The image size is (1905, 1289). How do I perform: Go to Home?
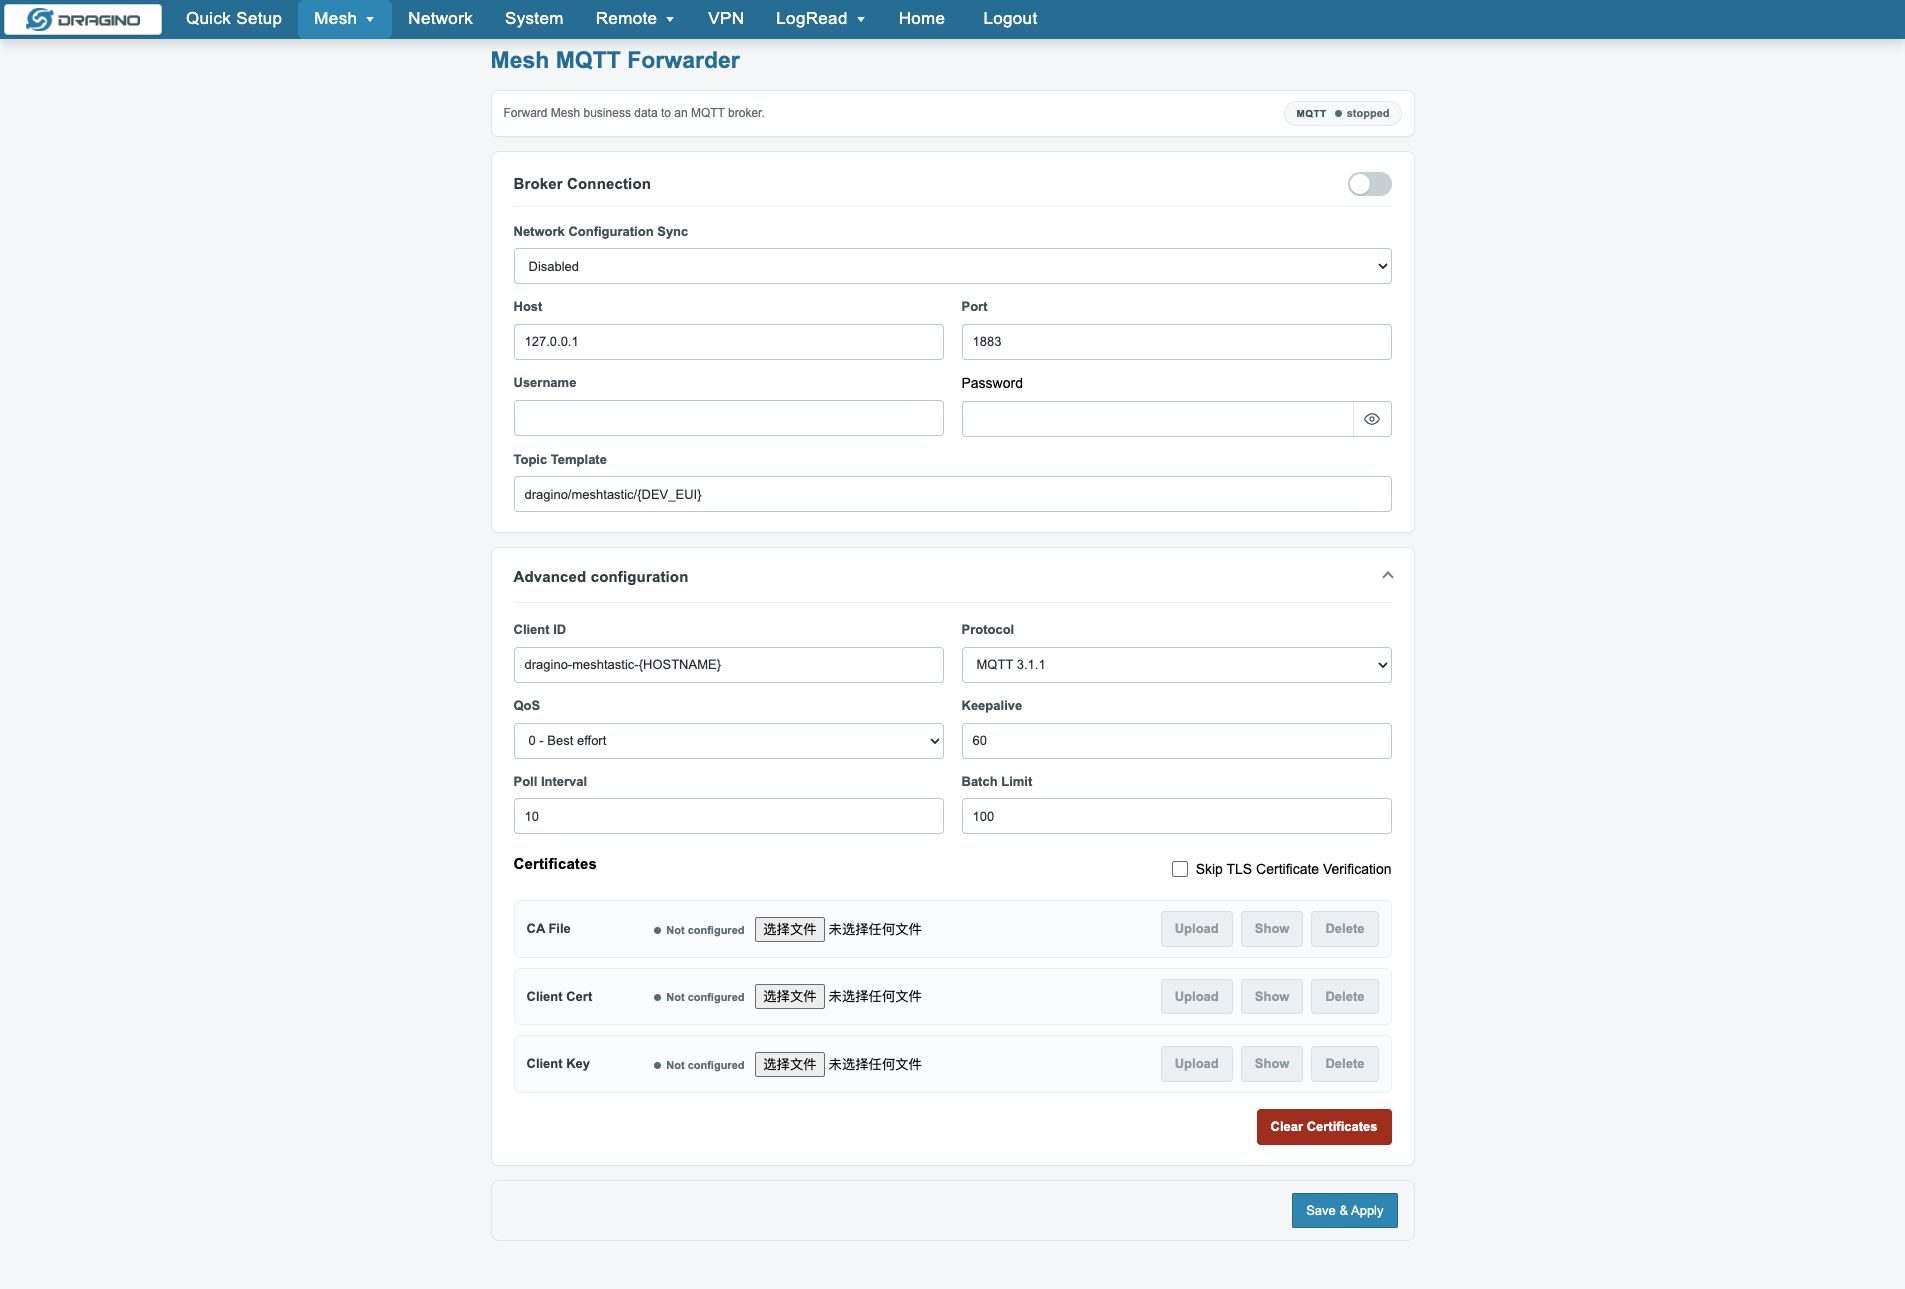coord(921,19)
